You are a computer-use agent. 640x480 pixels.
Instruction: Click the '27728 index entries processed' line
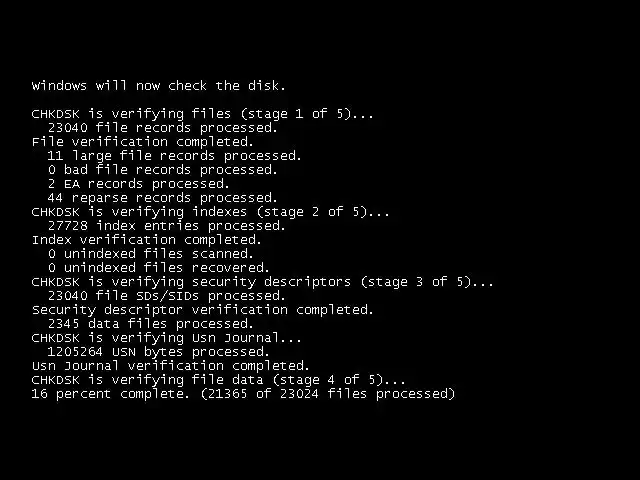coord(167,226)
